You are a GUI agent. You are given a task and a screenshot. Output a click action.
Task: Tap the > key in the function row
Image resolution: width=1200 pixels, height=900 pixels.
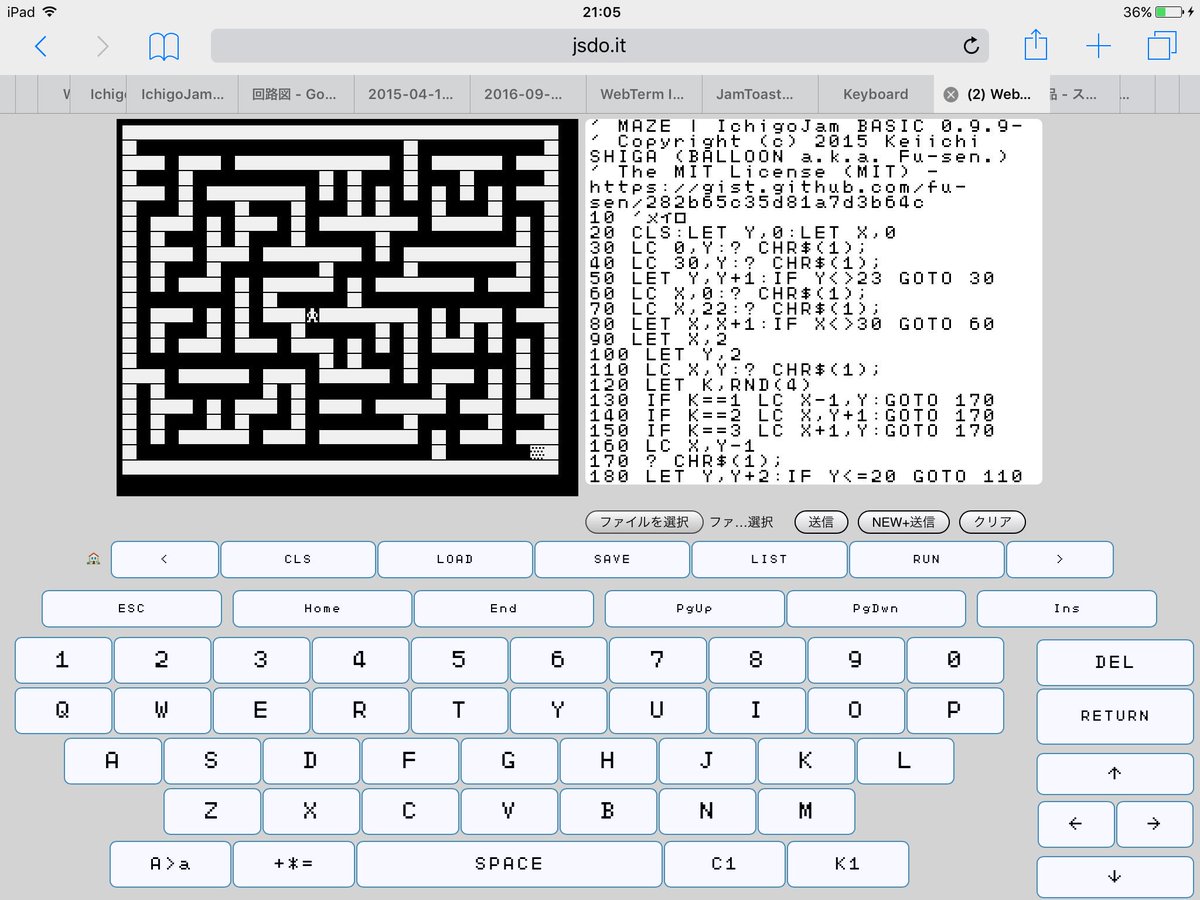pos(1060,559)
